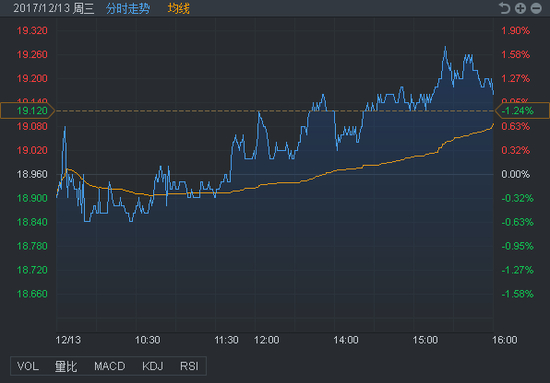The height and width of the screenshot is (383, 550).
Task: Click the 0.32% percent axis label
Action: [515, 150]
